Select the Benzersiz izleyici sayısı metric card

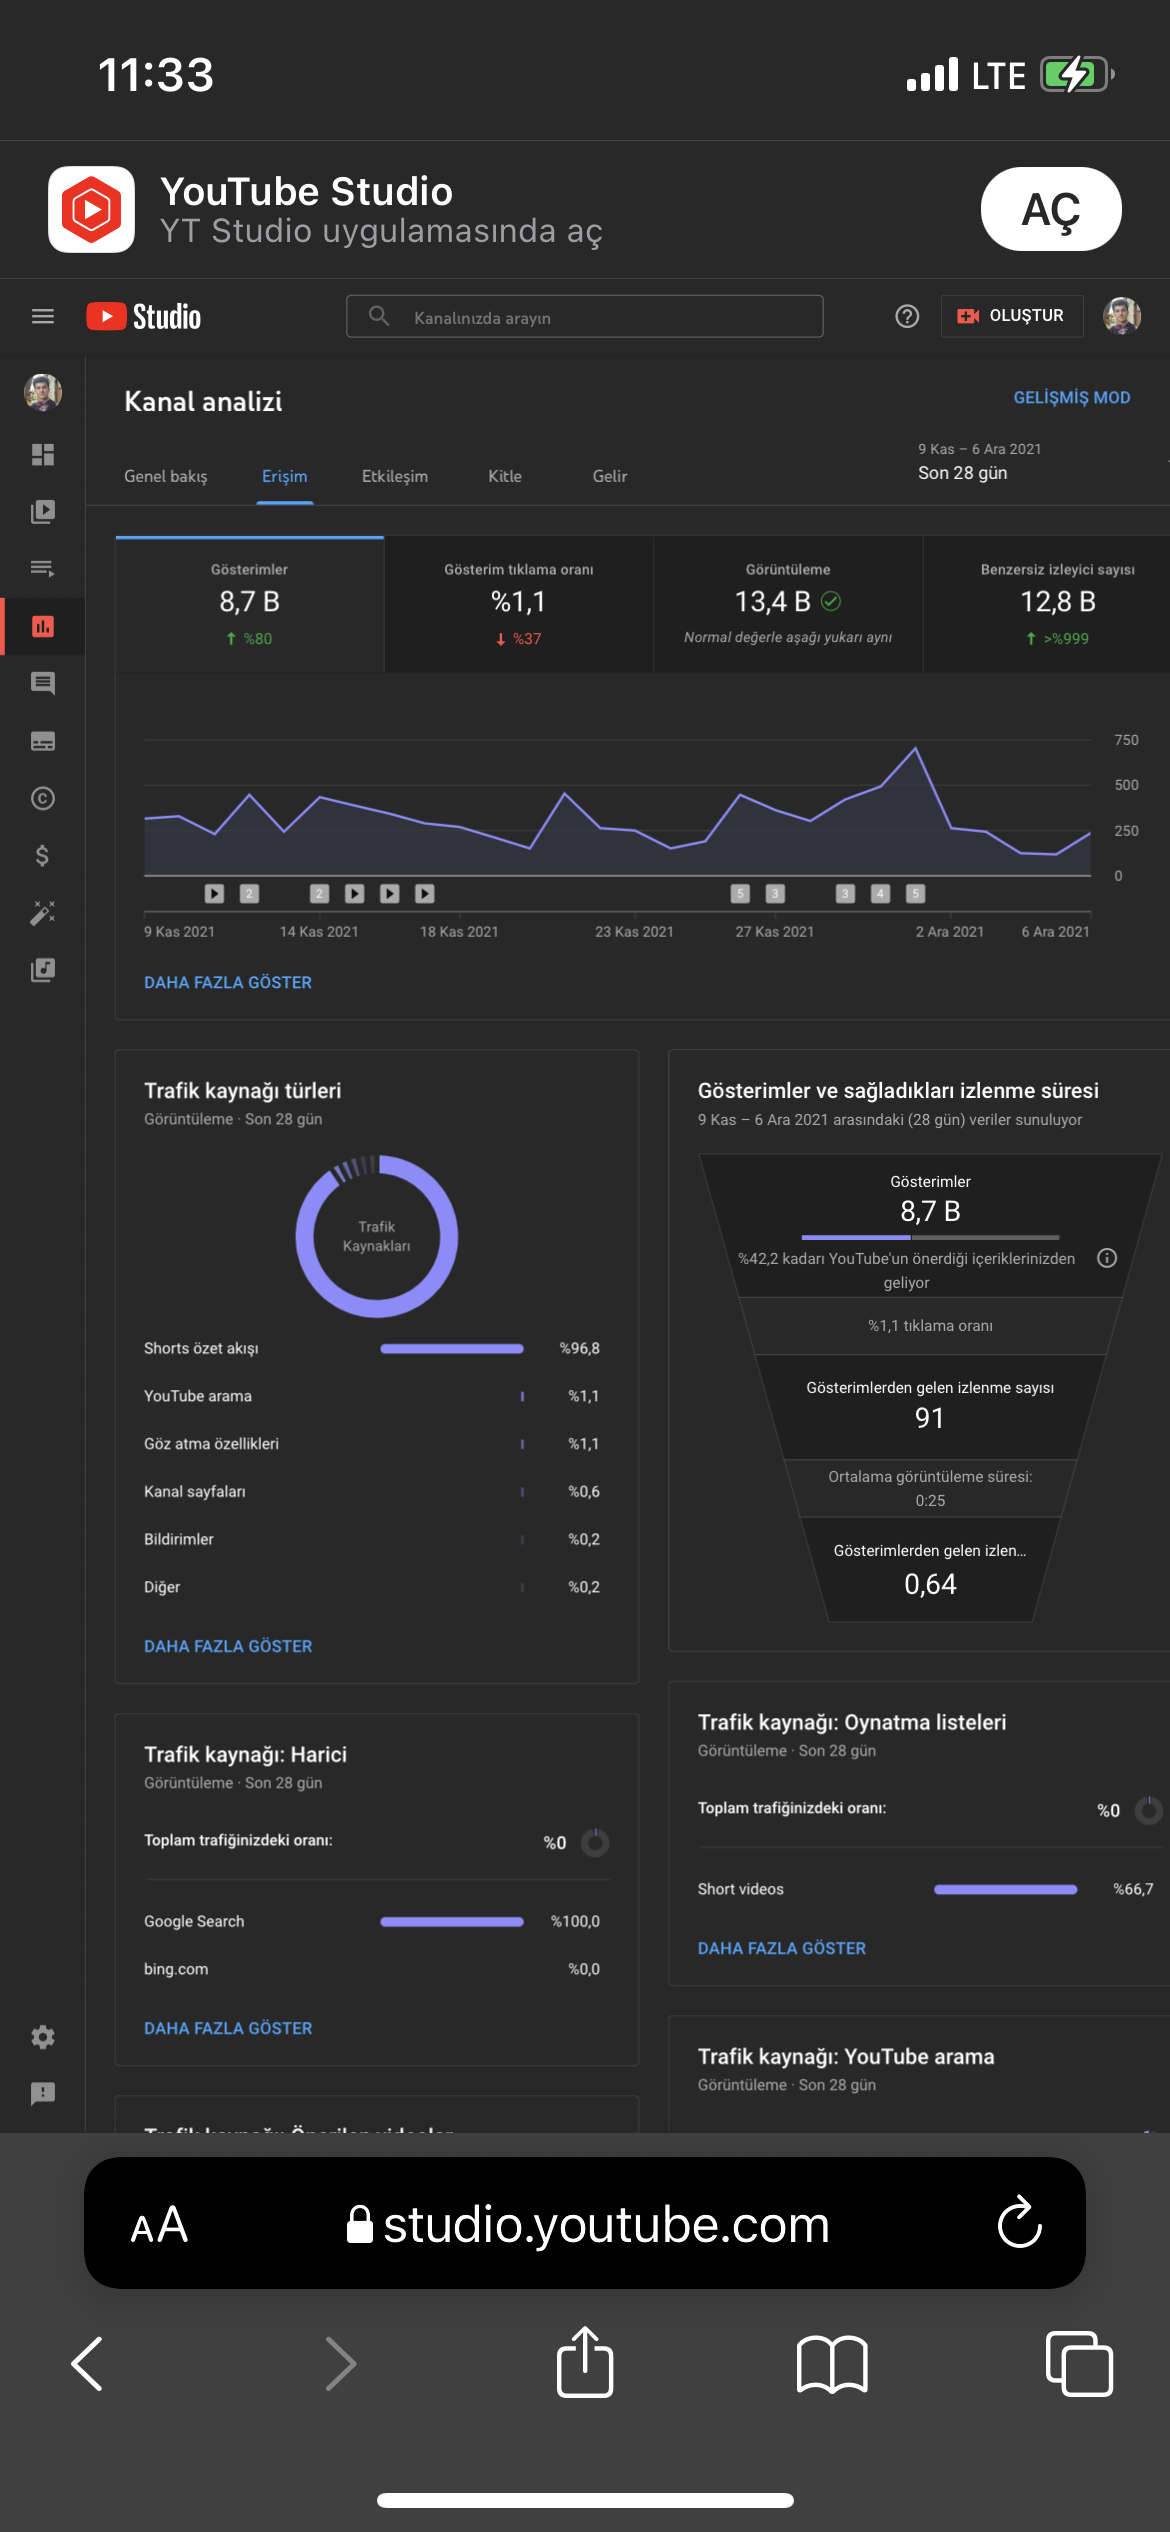click(x=1047, y=604)
